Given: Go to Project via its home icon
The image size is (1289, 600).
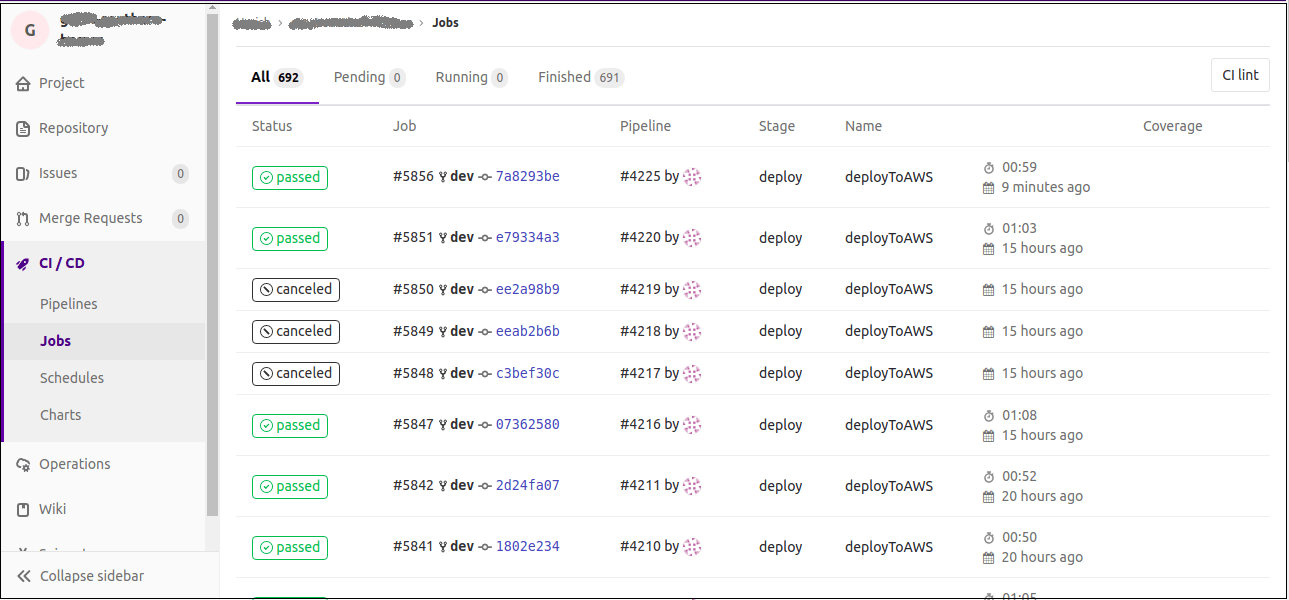Looking at the screenshot, I should pyautogui.click(x=22, y=82).
